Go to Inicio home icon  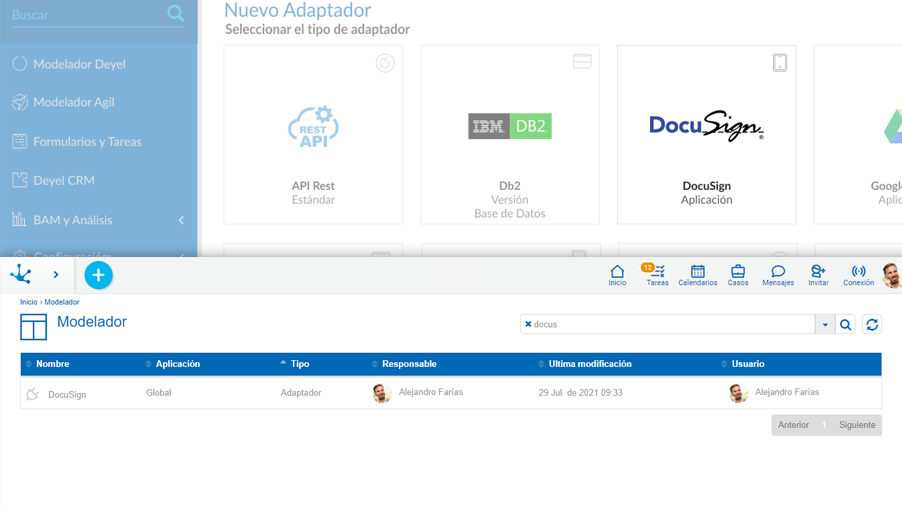coord(617,275)
